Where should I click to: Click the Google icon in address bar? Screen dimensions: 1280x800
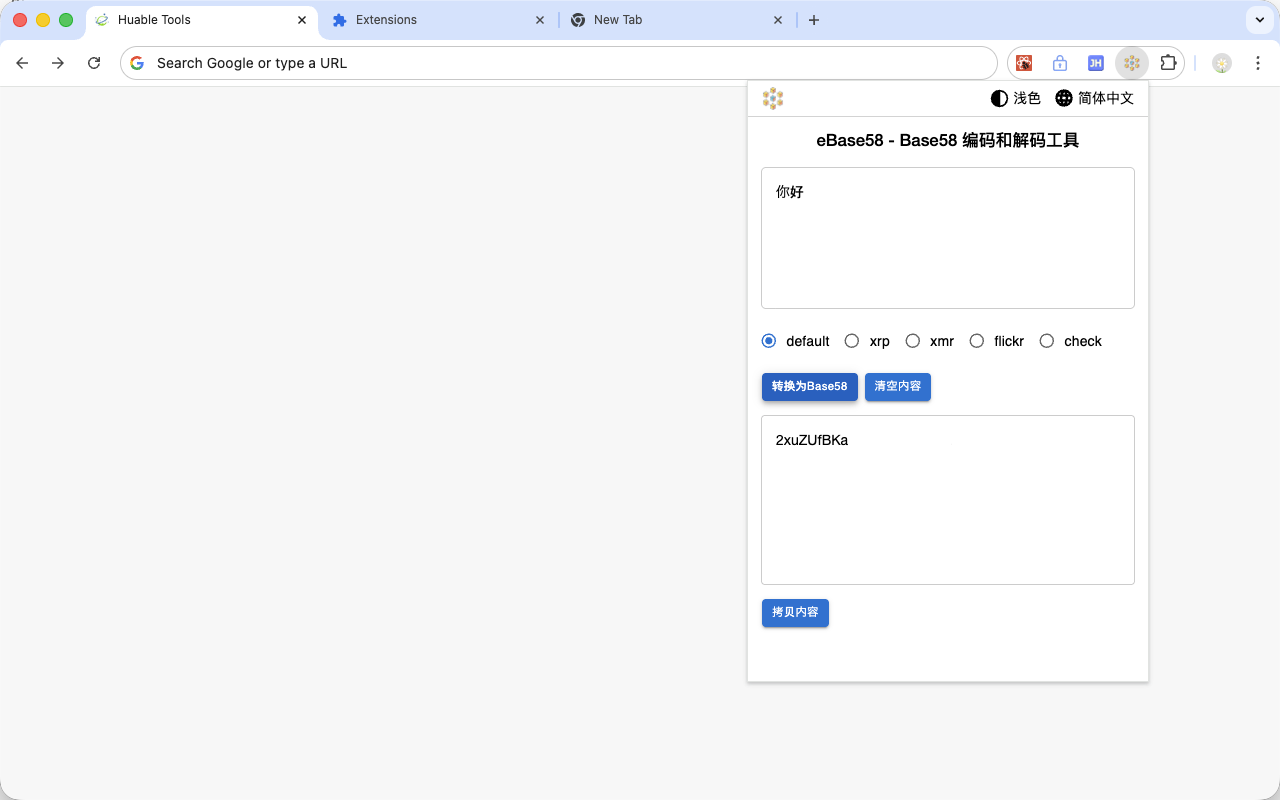pos(137,63)
